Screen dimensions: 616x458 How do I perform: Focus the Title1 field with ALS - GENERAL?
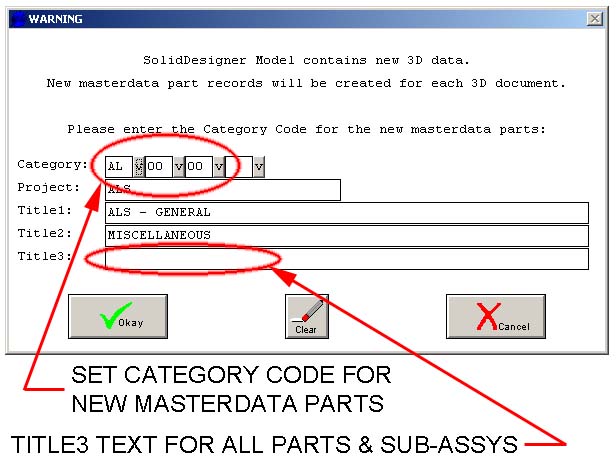pos(346,212)
